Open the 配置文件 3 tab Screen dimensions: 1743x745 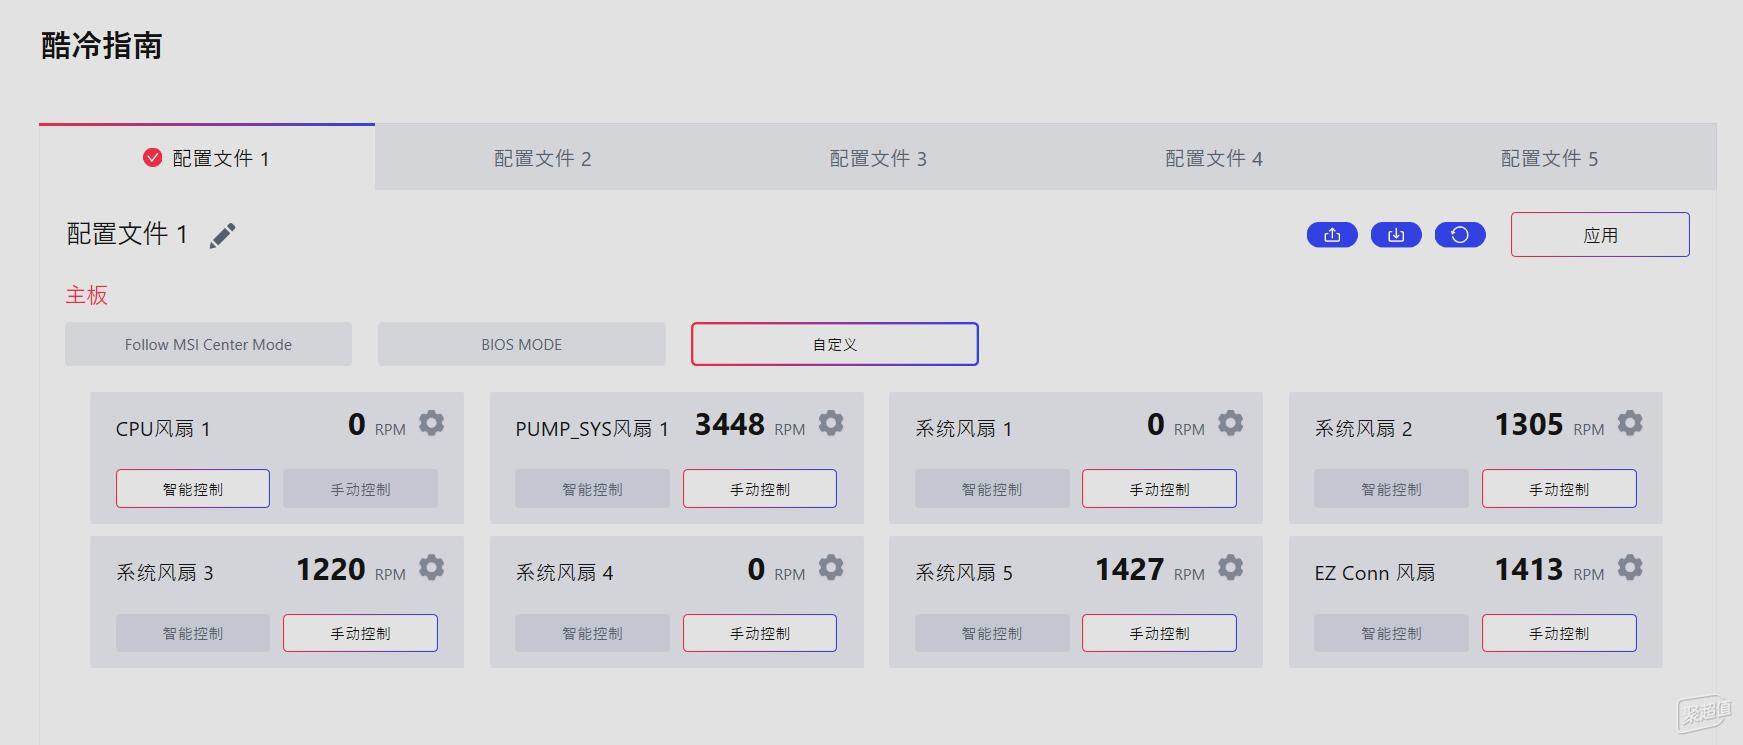click(x=877, y=159)
